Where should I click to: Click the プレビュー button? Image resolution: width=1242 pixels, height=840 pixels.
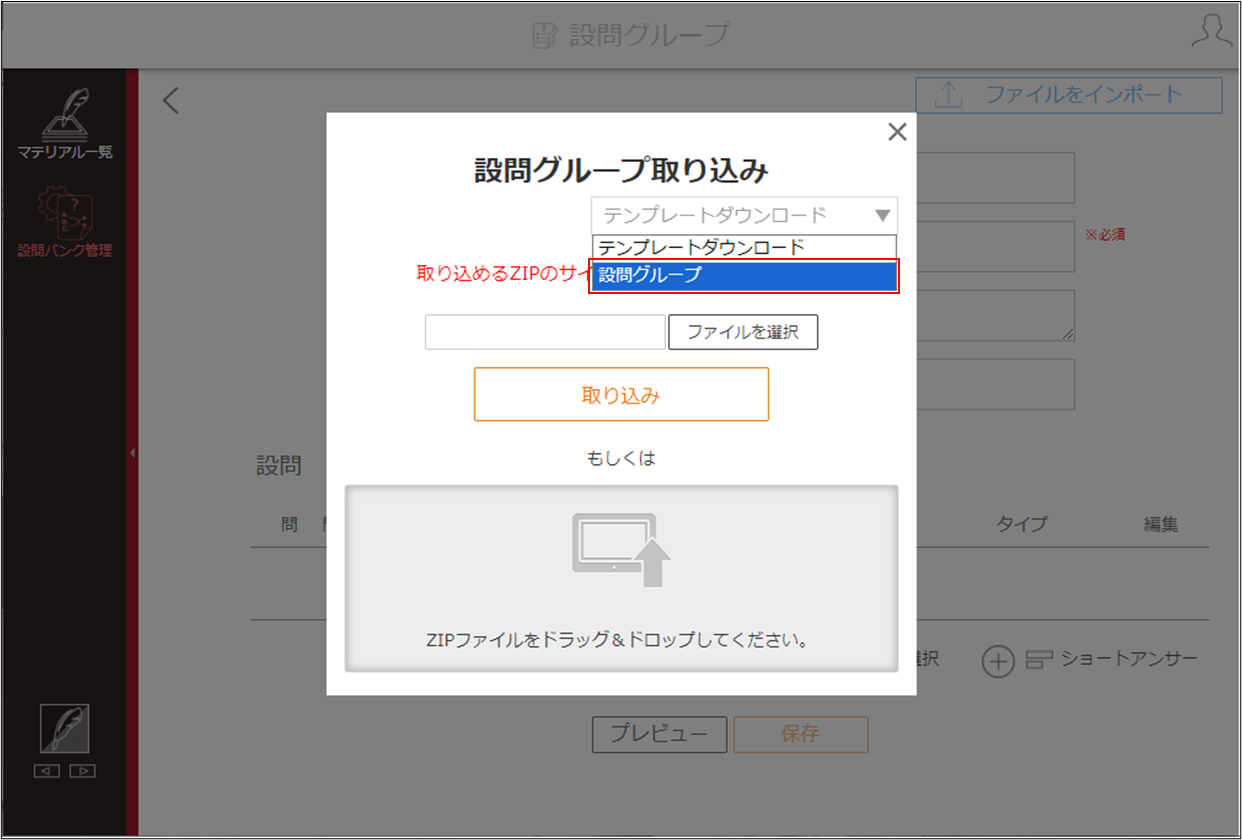(658, 734)
